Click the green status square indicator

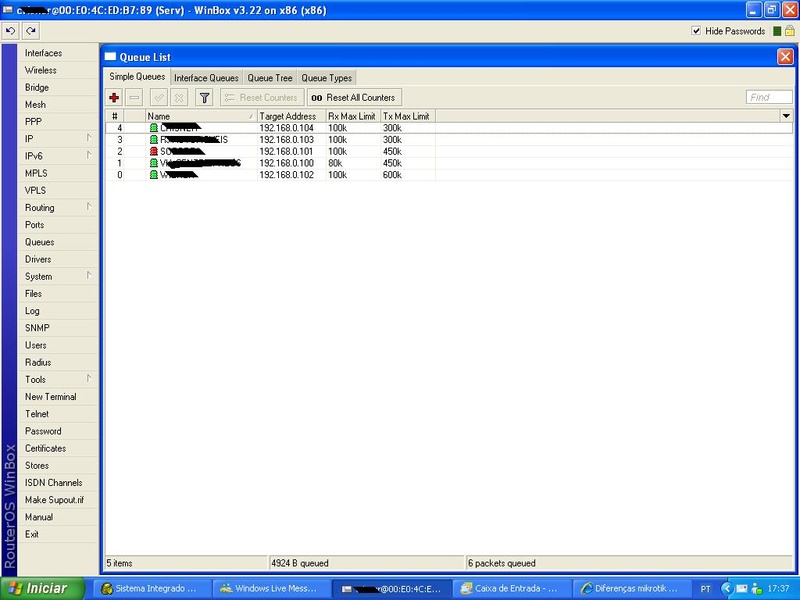[x=777, y=31]
